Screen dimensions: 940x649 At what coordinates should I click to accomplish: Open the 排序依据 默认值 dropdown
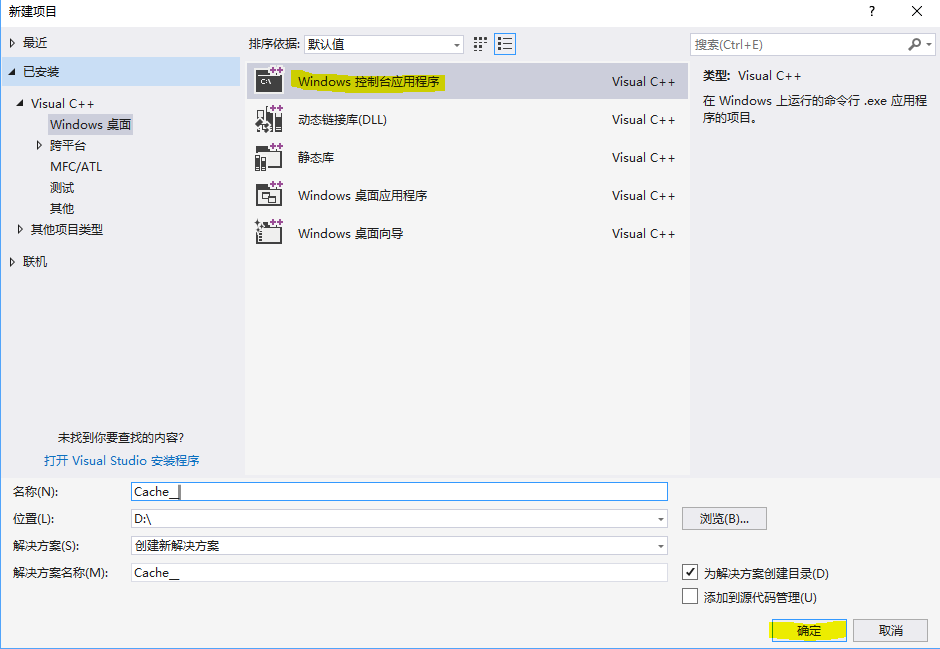(x=384, y=44)
